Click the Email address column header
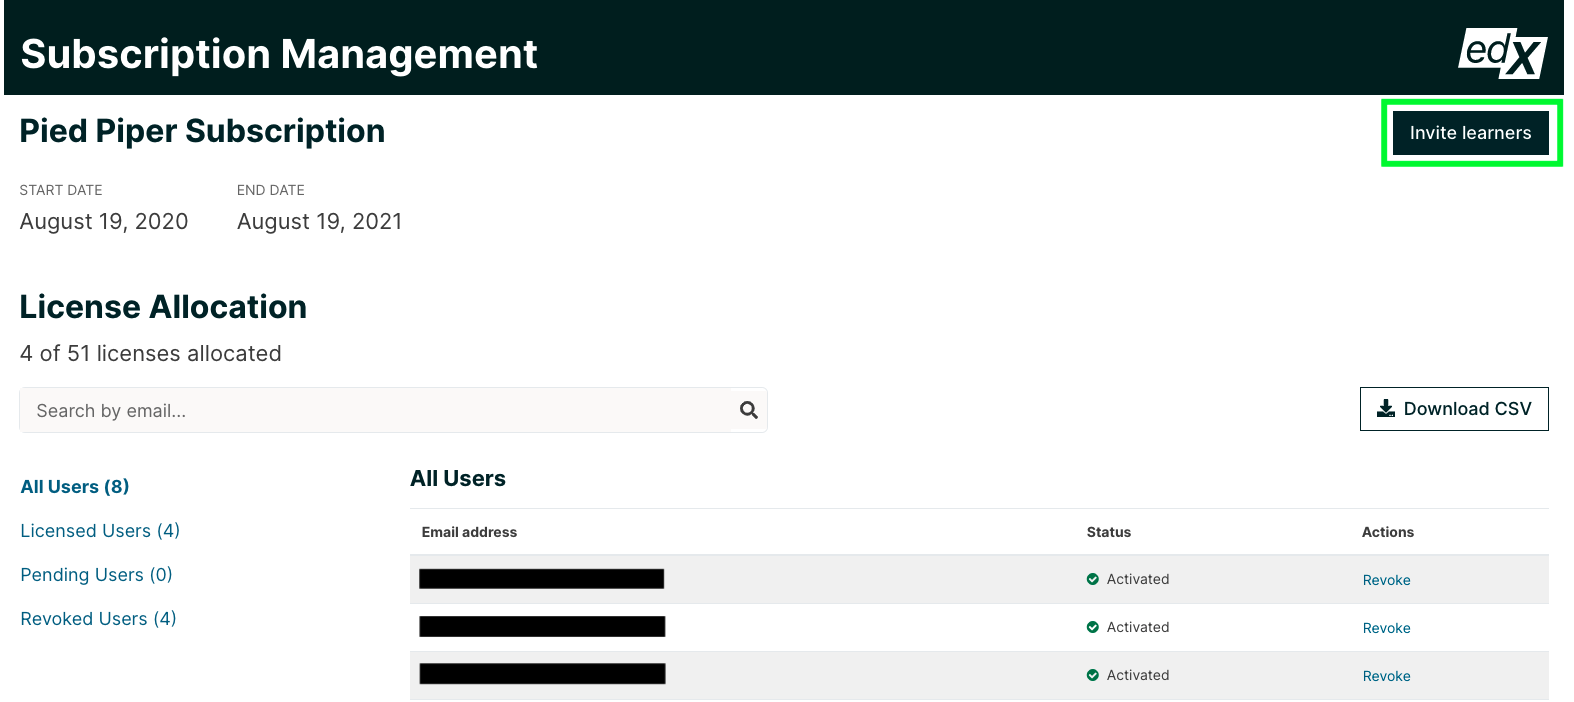This screenshot has height=702, width=1574. click(x=469, y=532)
